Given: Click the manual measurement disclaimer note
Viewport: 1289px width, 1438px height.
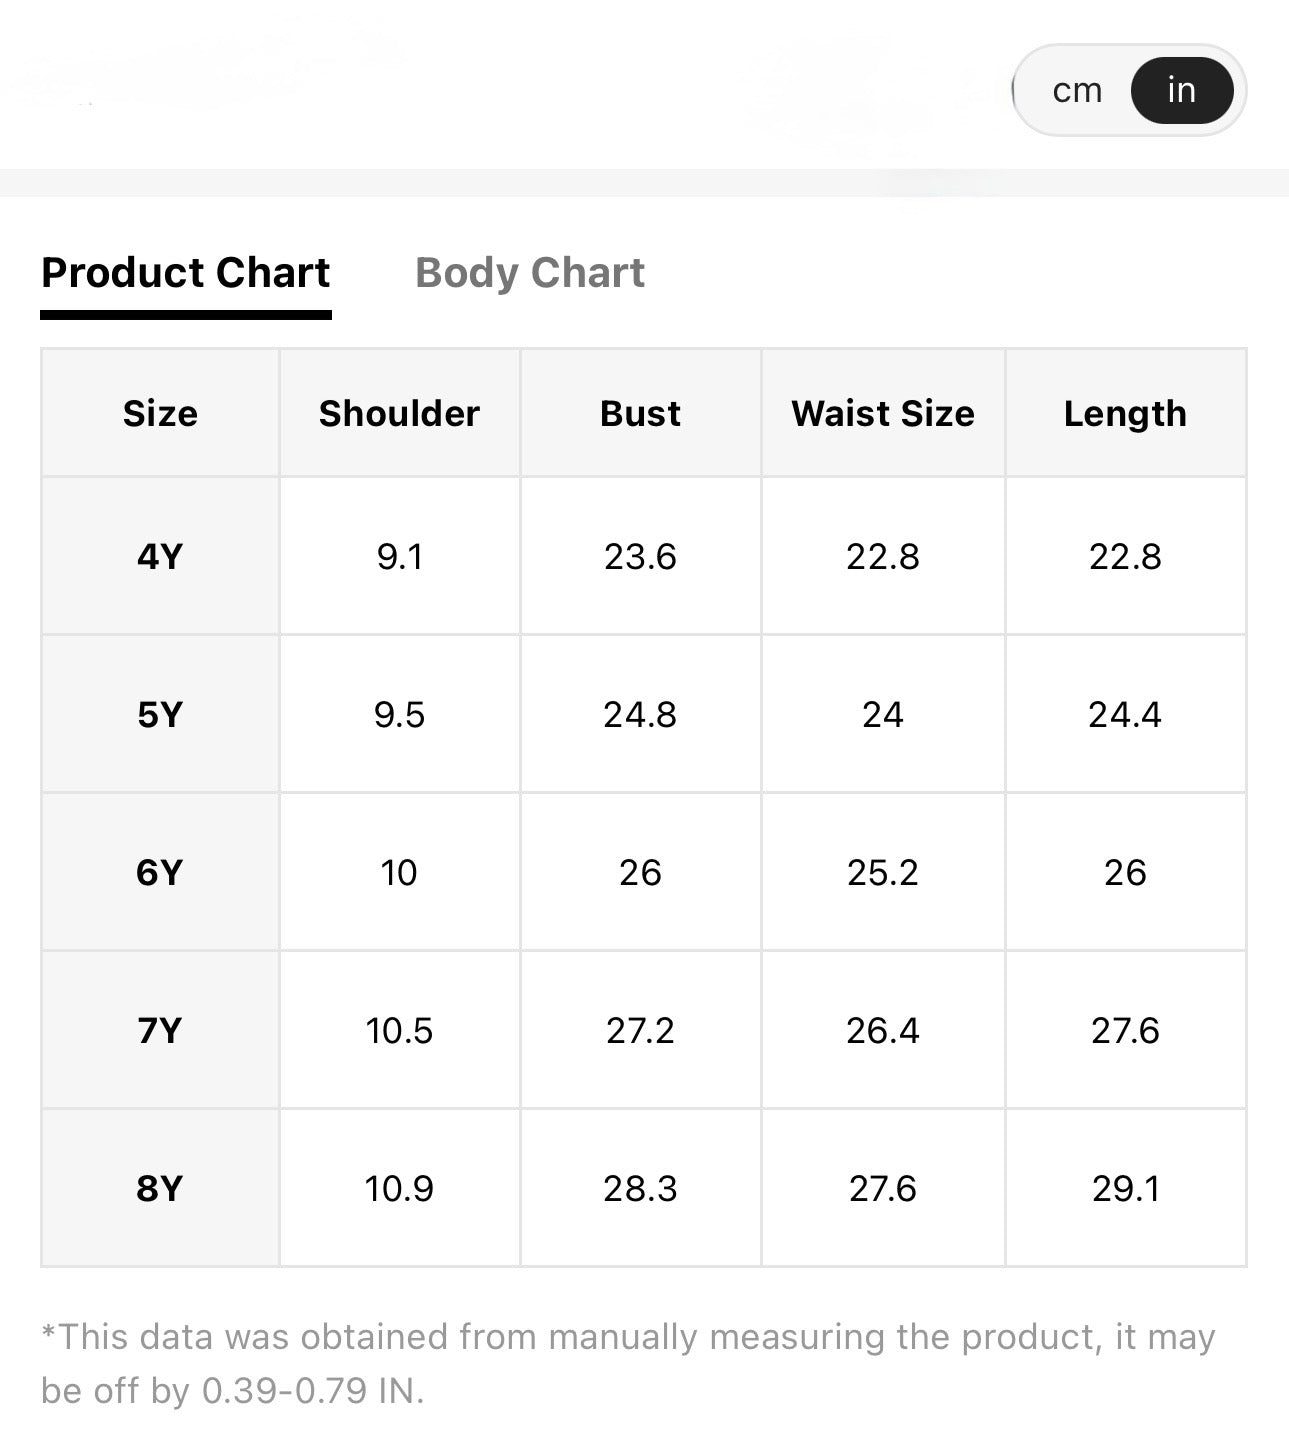Looking at the screenshot, I should point(628,1363).
